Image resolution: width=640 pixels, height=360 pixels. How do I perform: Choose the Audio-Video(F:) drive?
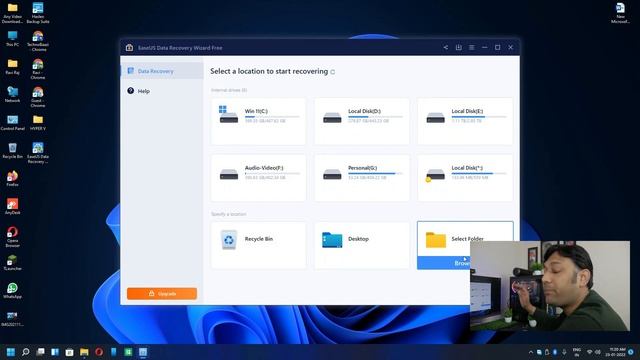258,178
